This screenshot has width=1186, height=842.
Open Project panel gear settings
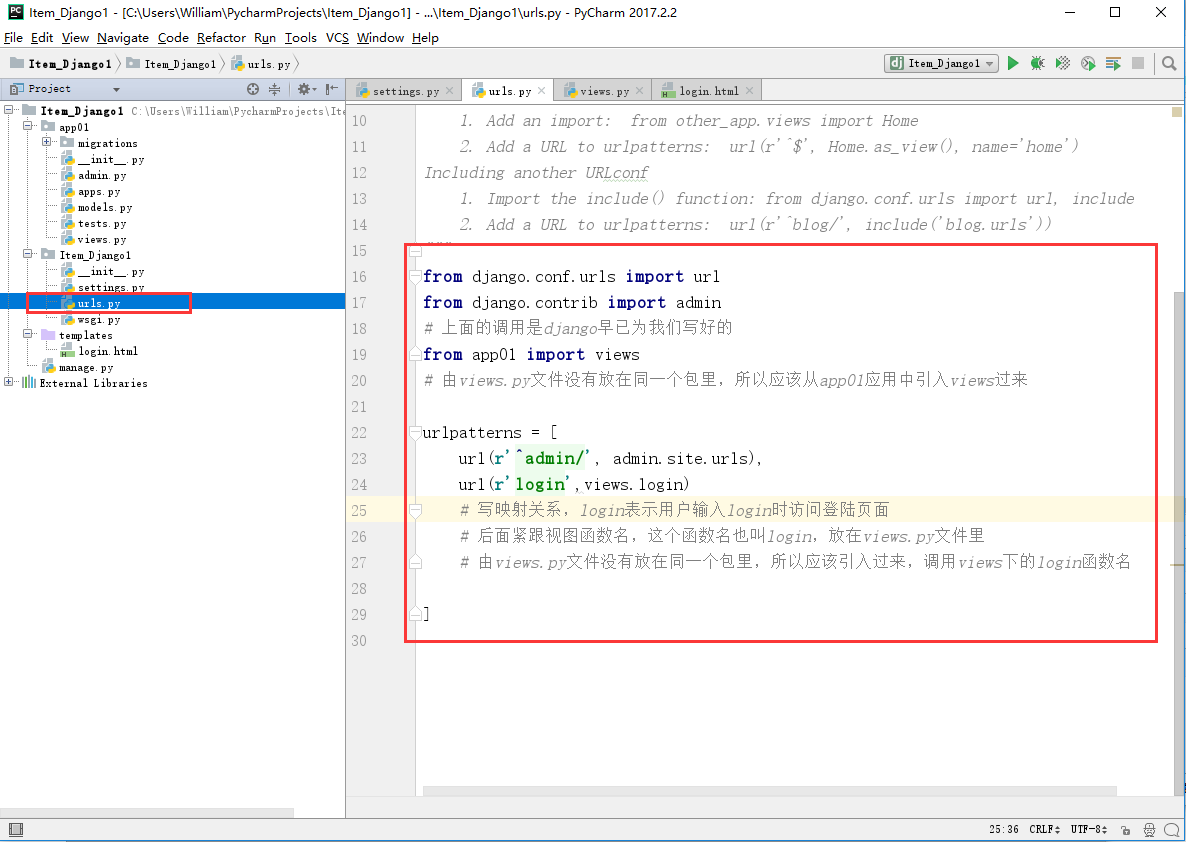[x=306, y=89]
